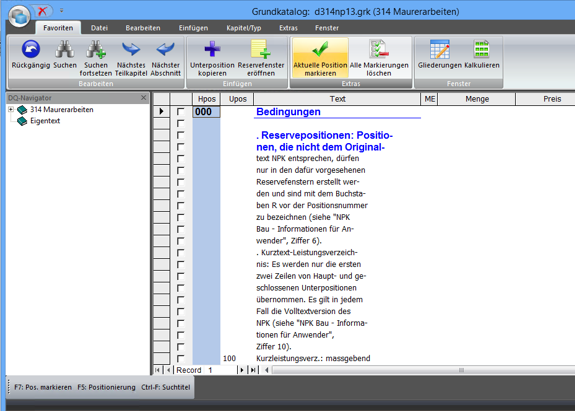This screenshot has width=575, height=411.
Task: Tick the checkbox beside Upos 100 row
Action: 180,358
